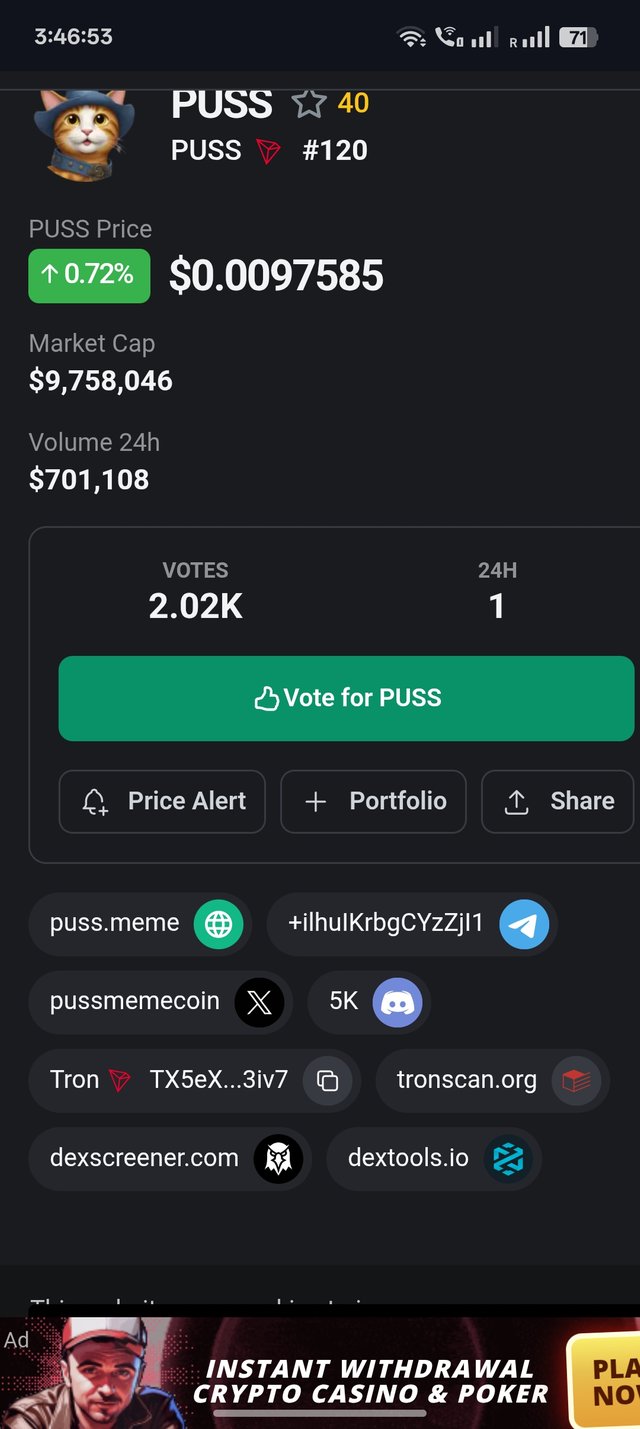Click the puss.meme link text
The height and width of the screenshot is (1429, 640).
[x=115, y=923]
